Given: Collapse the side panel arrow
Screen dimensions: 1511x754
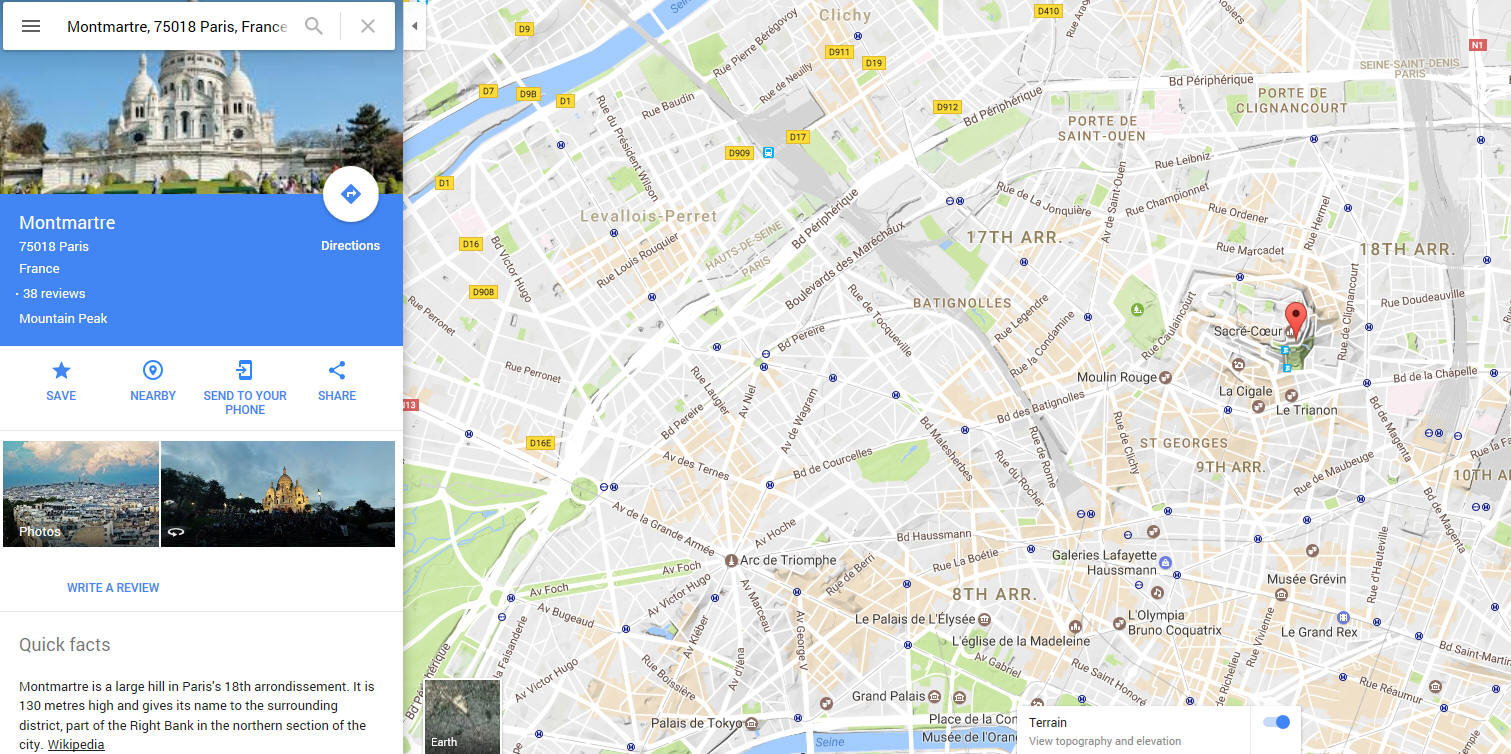Looking at the screenshot, I should 414,26.
